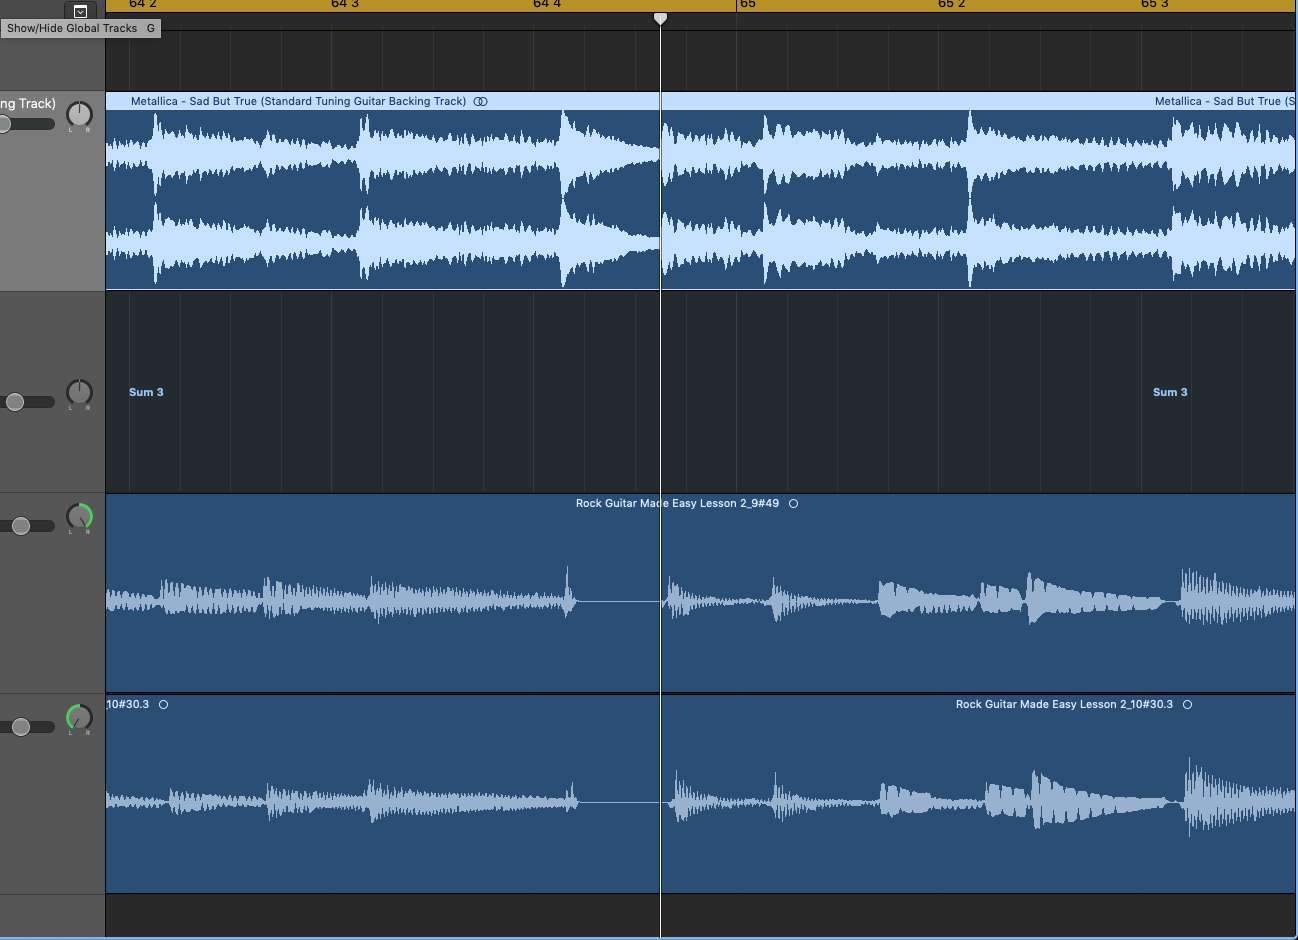Click the circle icon beside Lesson 2_10#30.3
Viewport: 1298px width, 940px height.
coord(1187,704)
